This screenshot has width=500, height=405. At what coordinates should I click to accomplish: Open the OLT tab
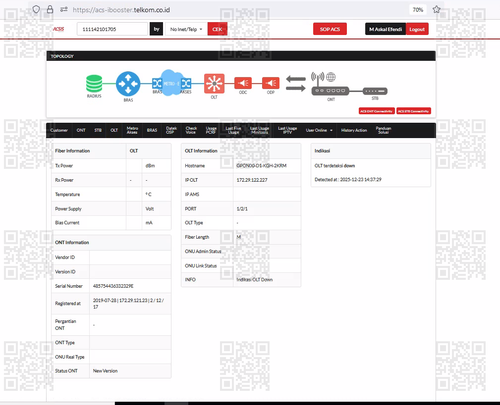pos(114,130)
